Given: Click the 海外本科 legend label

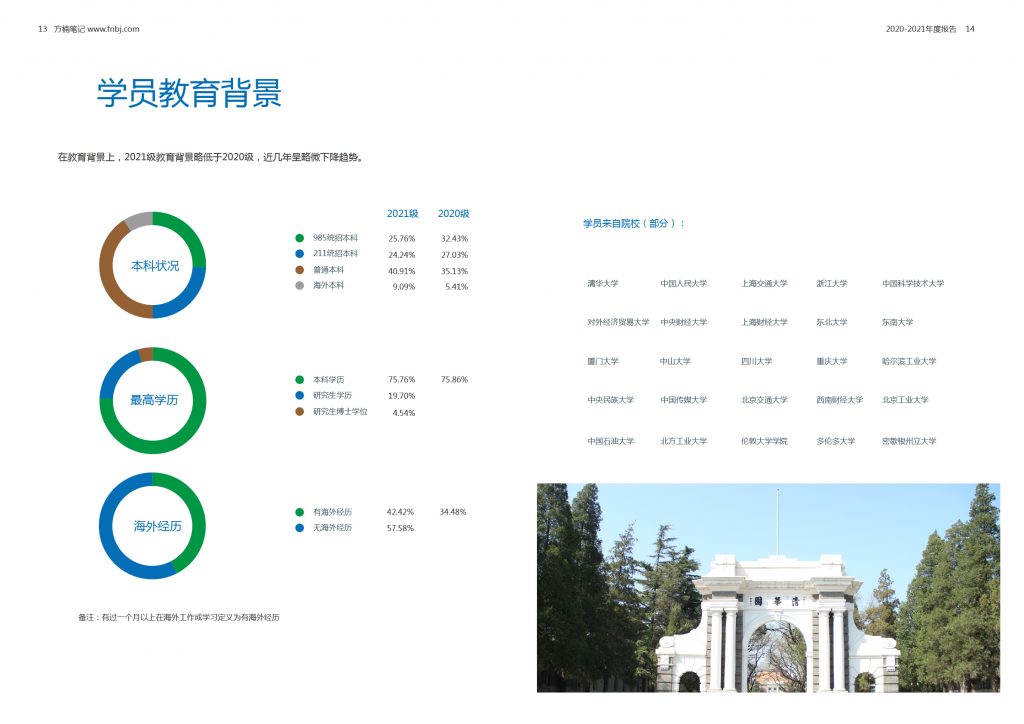Looking at the screenshot, I should tap(328, 285).
